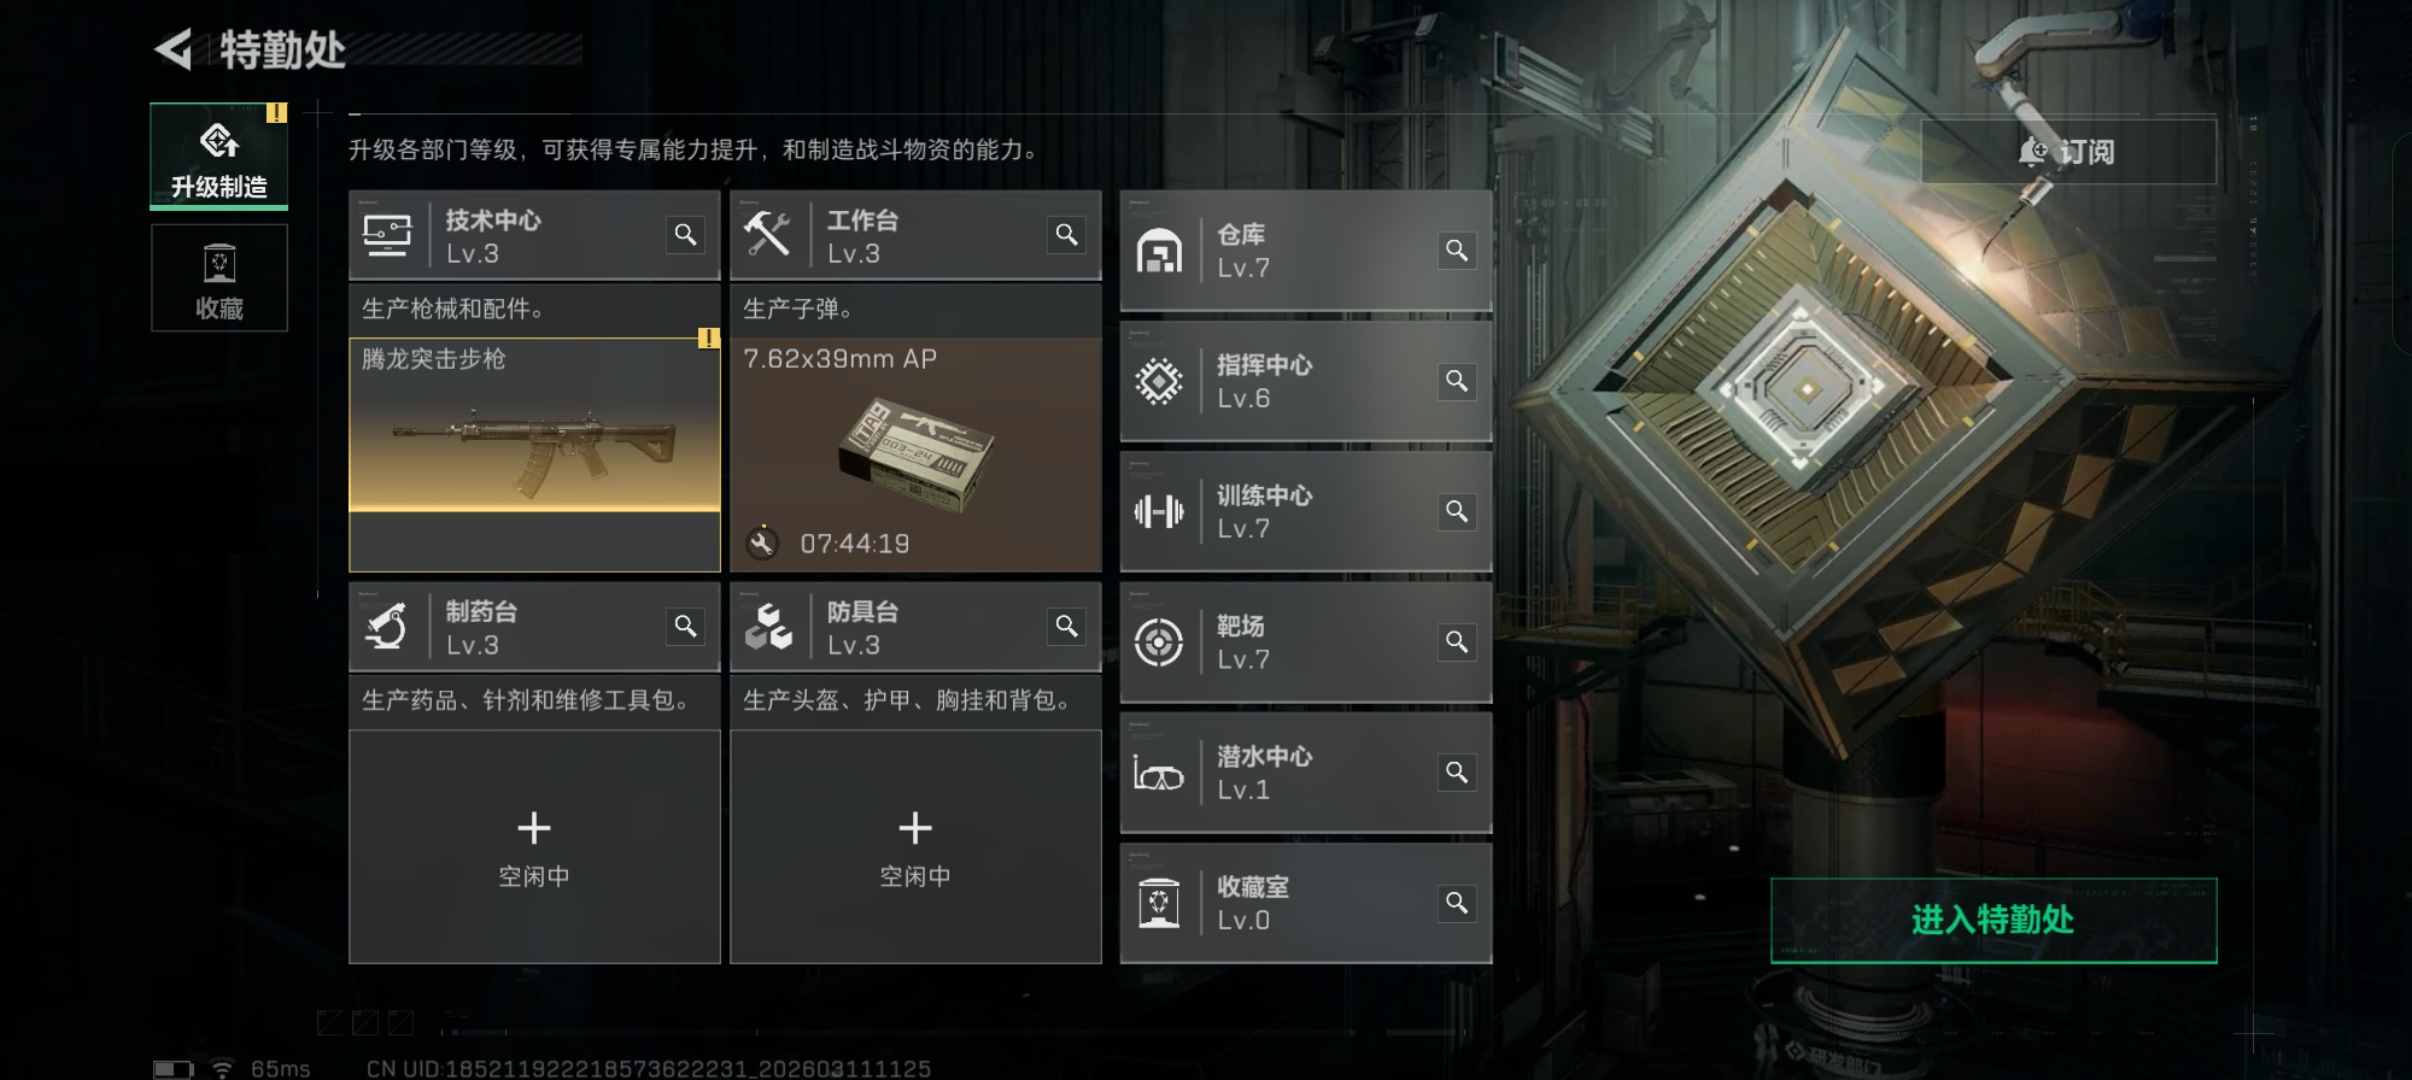Select the 升级制造 sidebar tab

[x=219, y=156]
